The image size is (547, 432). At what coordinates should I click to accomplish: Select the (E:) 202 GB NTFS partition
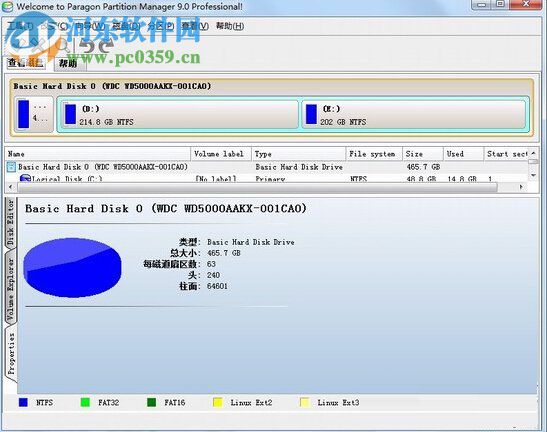coord(413,114)
